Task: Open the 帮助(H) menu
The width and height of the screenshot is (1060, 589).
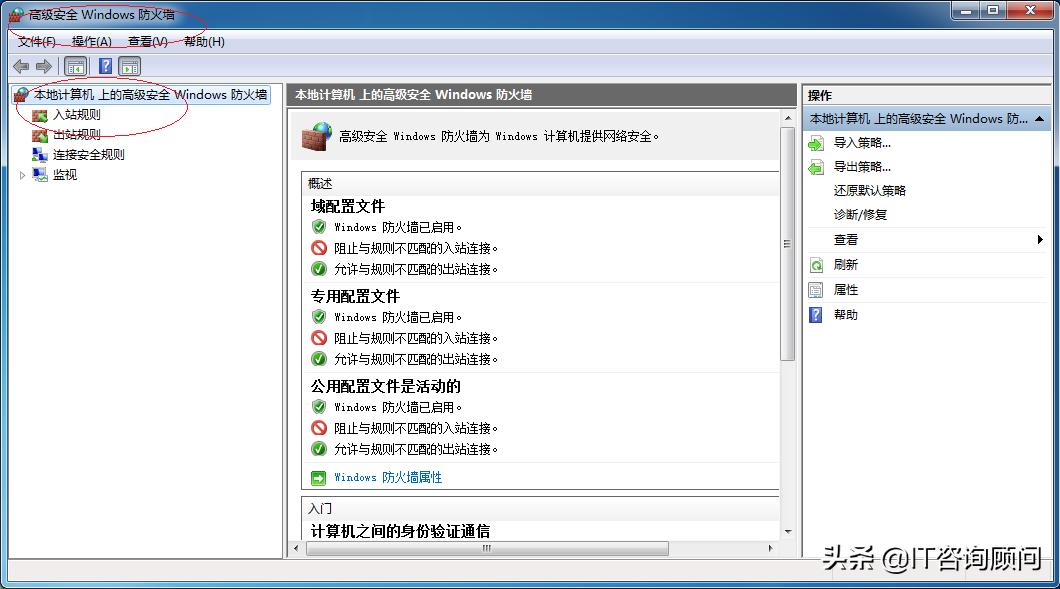Action: 204,42
